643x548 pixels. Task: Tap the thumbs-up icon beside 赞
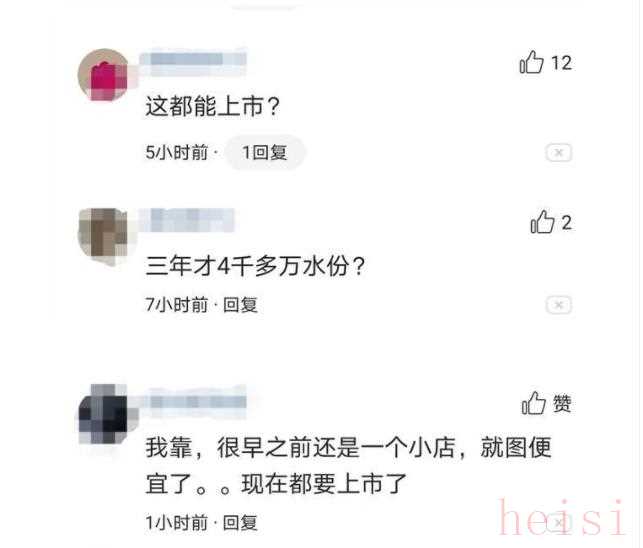pos(534,403)
